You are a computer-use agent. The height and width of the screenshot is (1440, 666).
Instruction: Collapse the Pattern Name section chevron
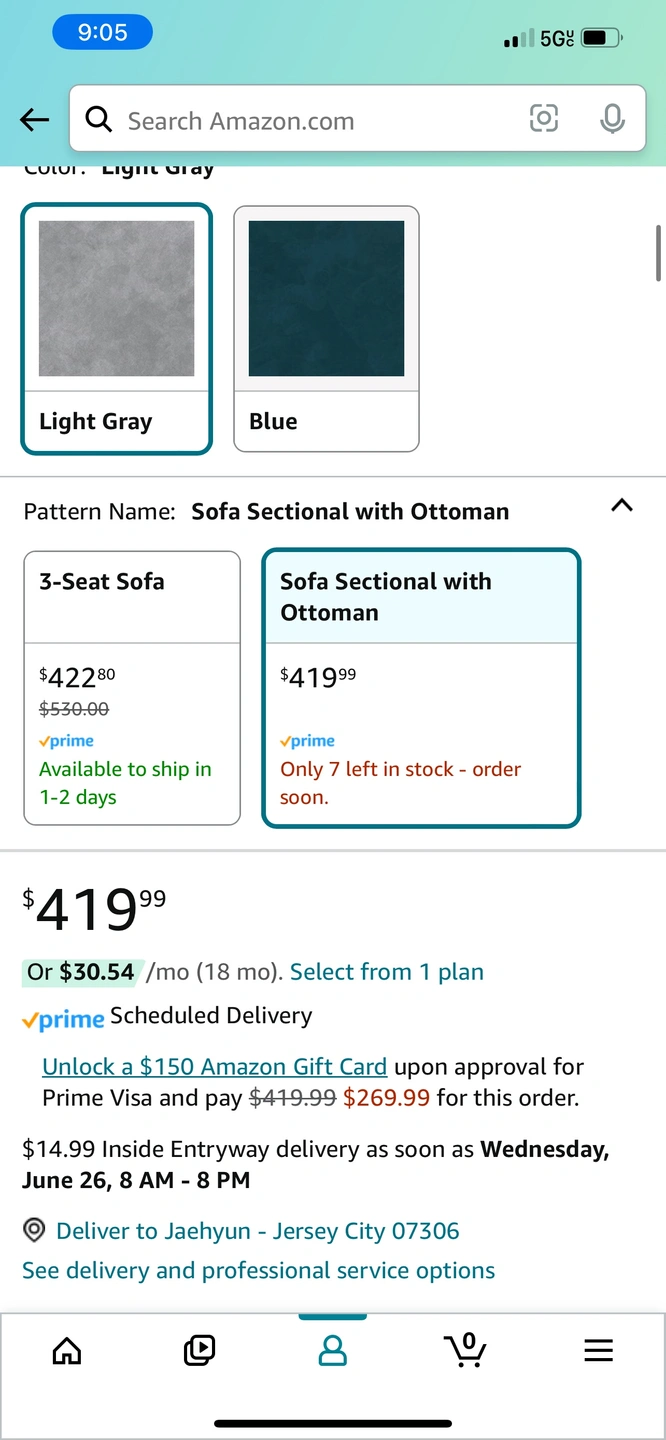pyautogui.click(x=622, y=505)
